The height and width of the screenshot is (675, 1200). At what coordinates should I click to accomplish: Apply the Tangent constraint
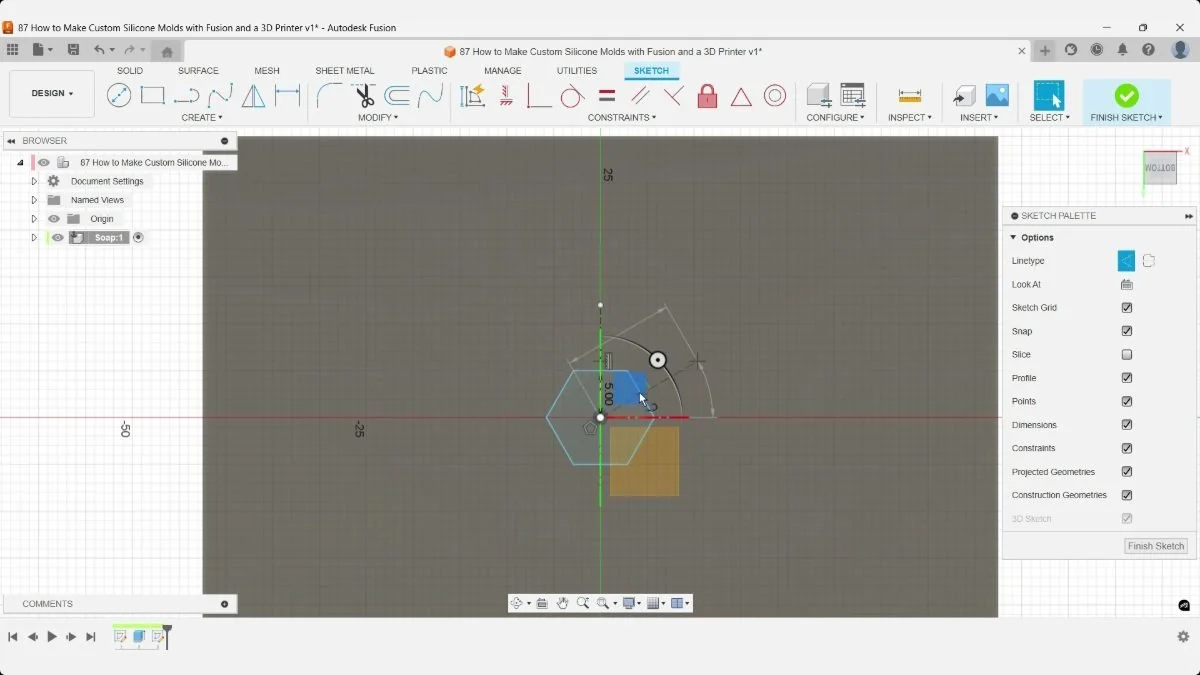coord(572,96)
